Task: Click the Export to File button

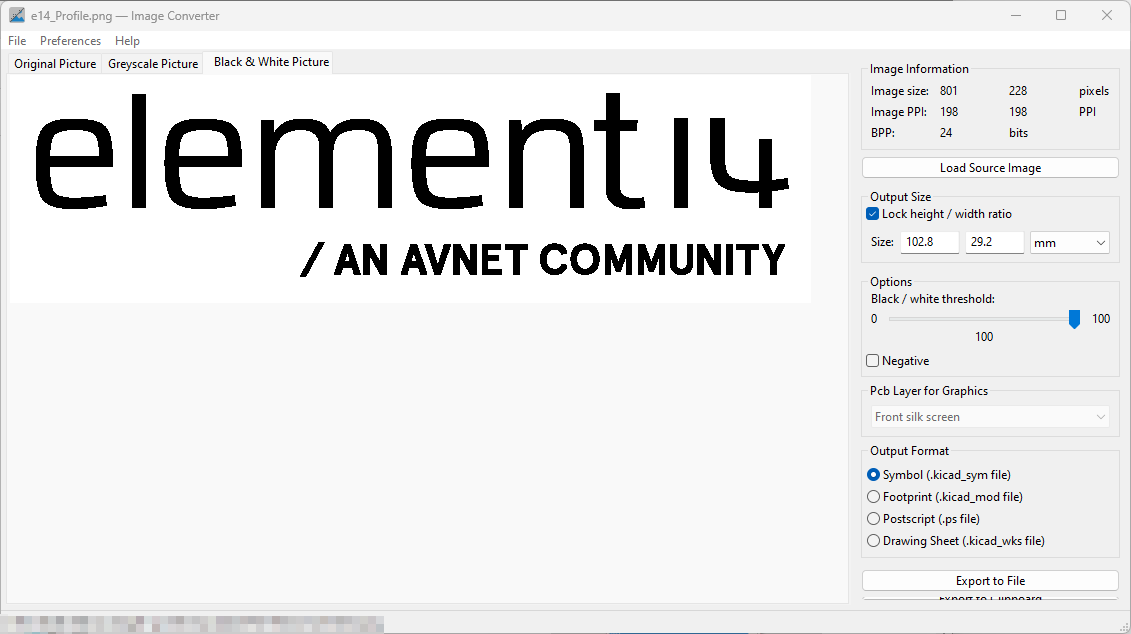Action: (x=990, y=581)
